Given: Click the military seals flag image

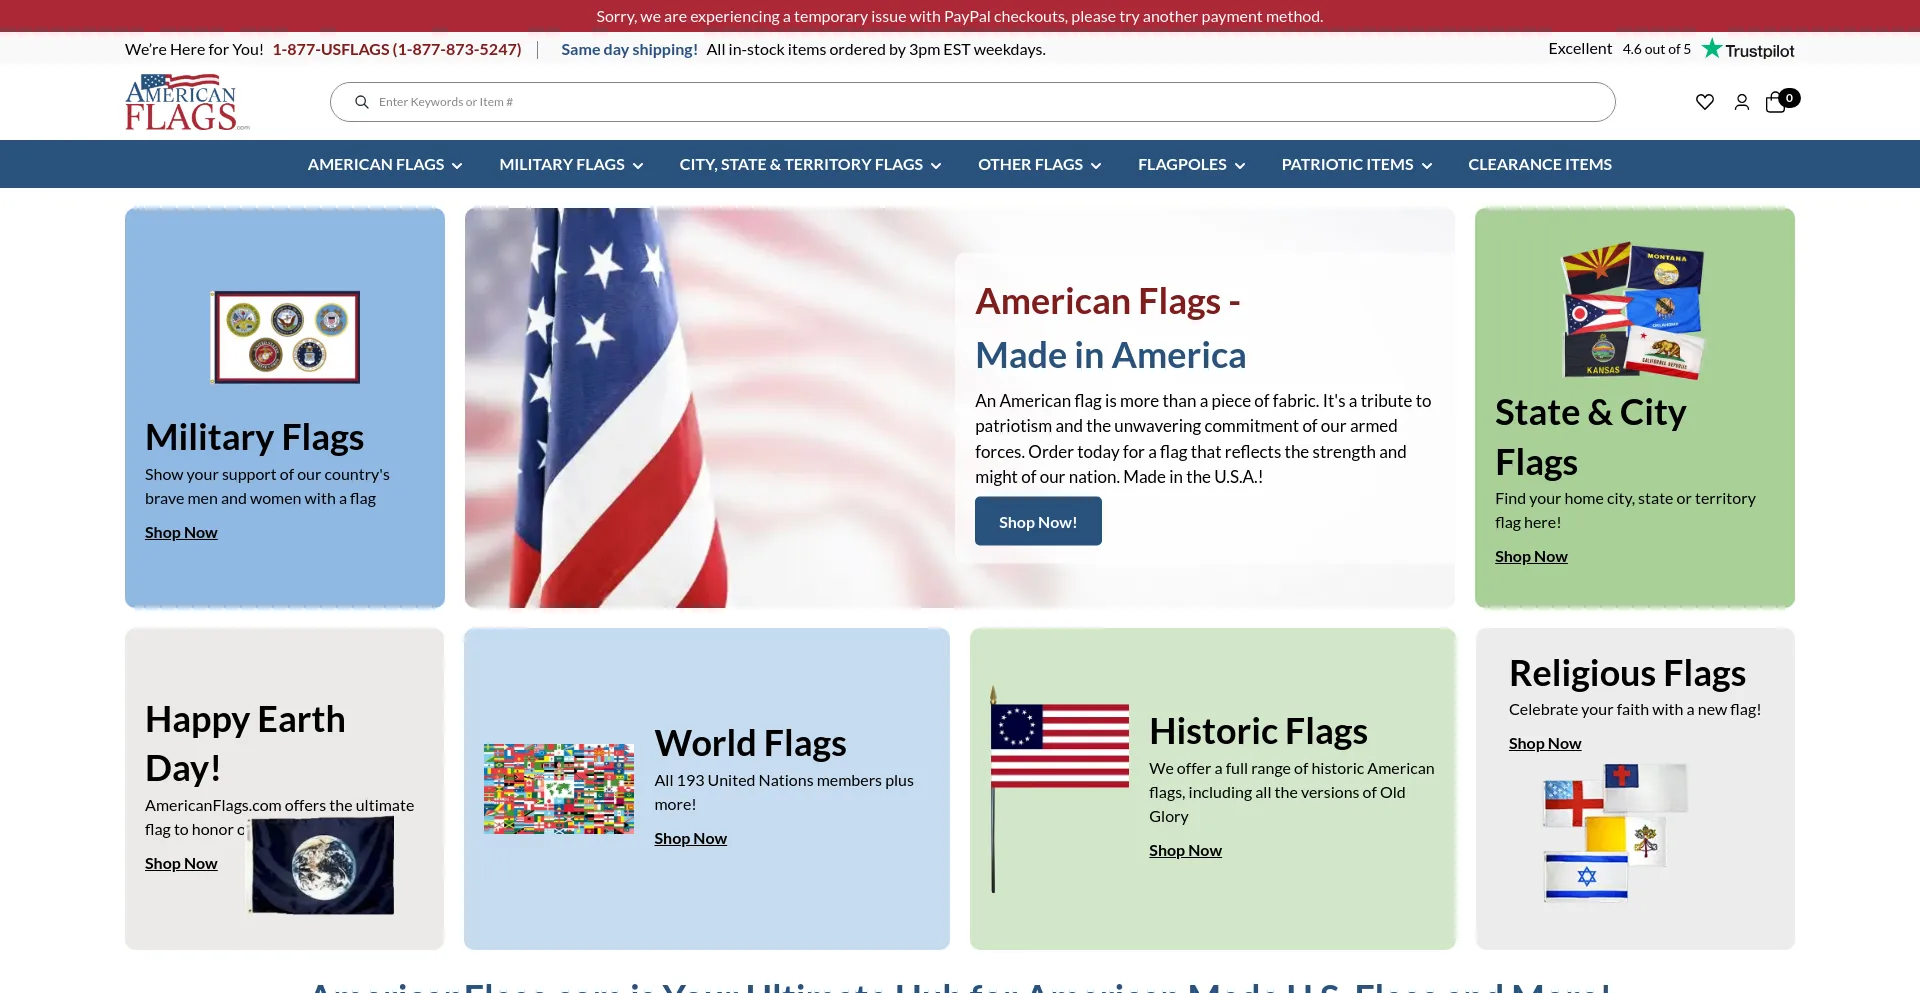Looking at the screenshot, I should pos(285,337).
